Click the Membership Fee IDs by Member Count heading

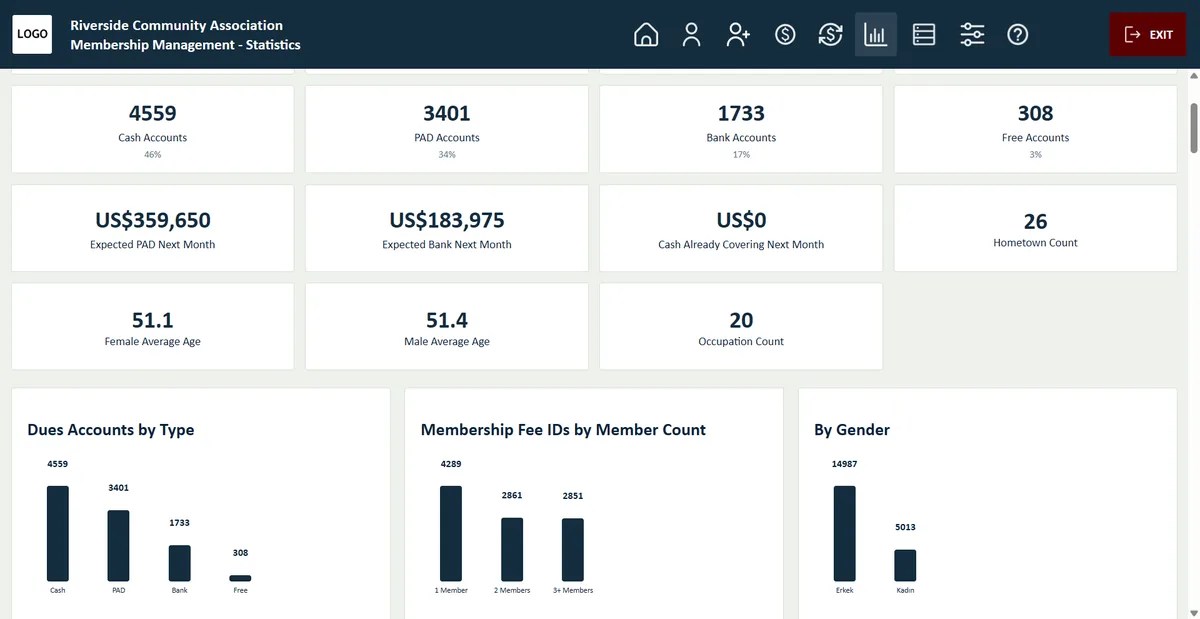click(563, 430)
